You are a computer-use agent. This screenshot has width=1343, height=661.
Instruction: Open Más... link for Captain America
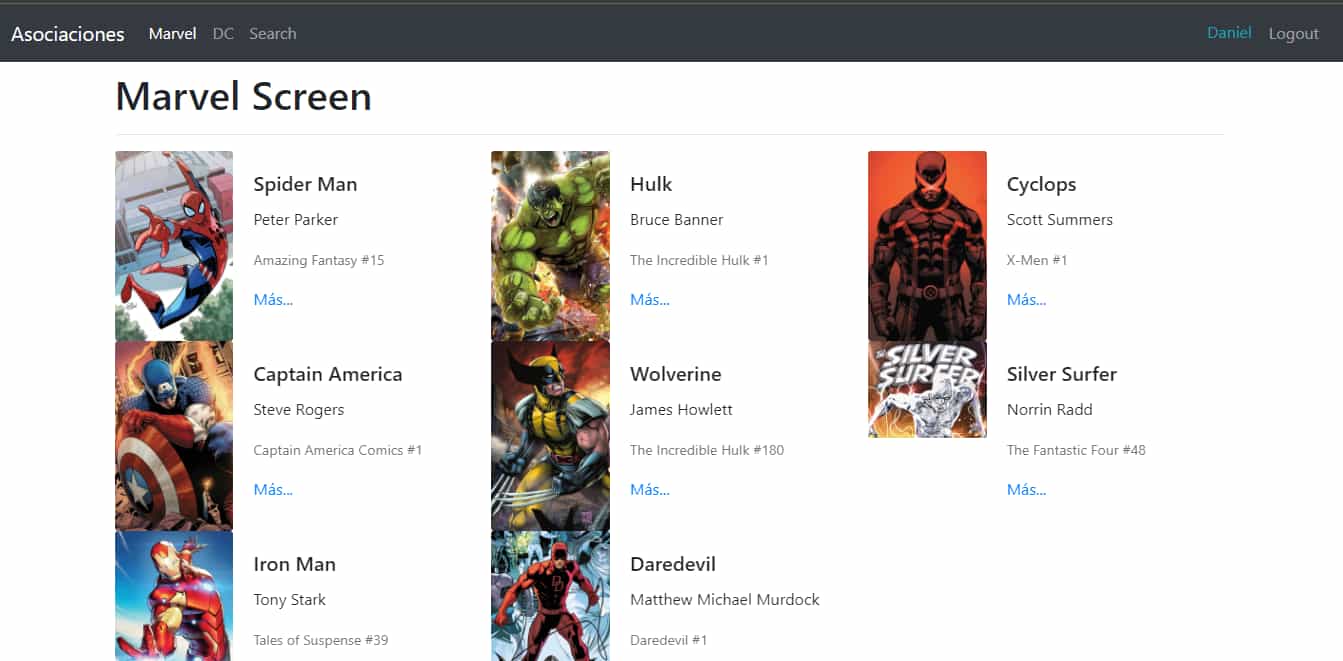pyautogui.click(x=273, y=490)
